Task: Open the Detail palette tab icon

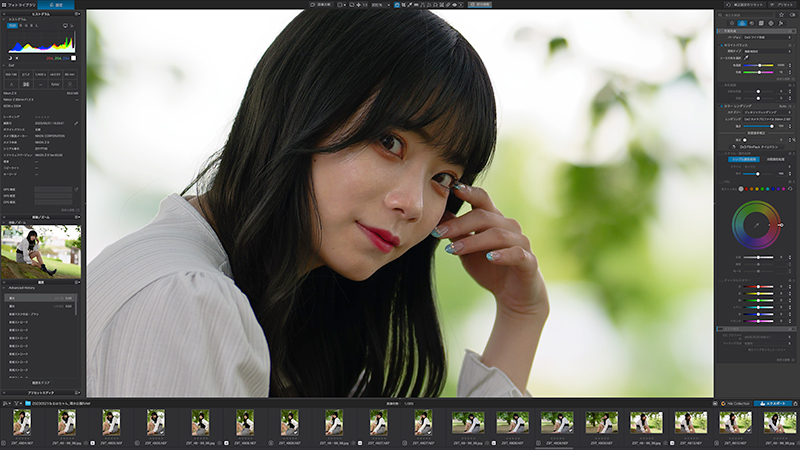Action: (752, 23)
